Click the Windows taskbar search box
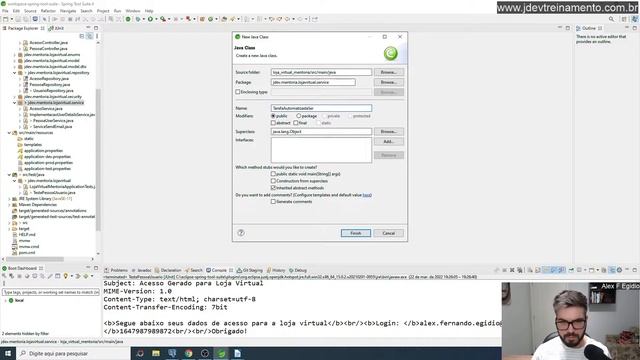This screenshot has width=640, height=360. 73,353
